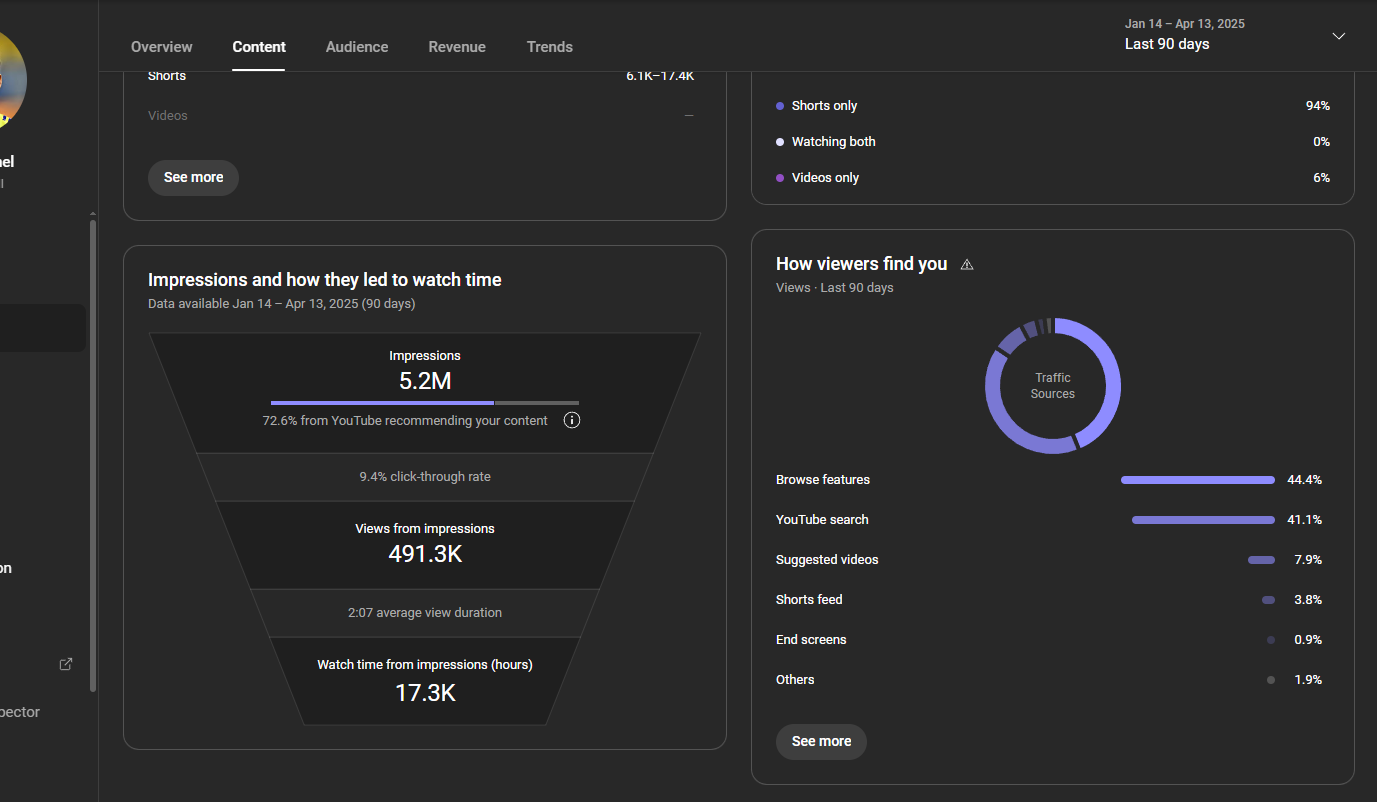Expand the Last 90 days date range chevron

click(1339, 36)
